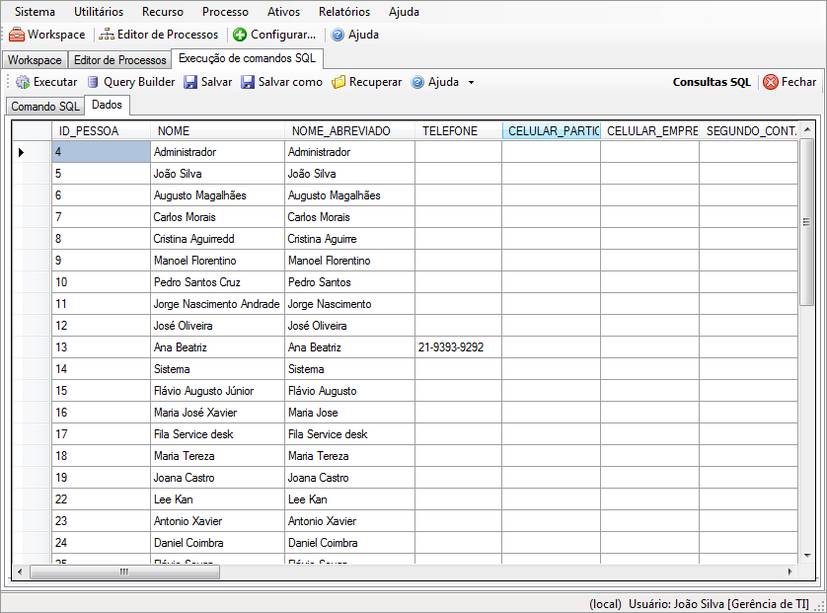
Task: Sort by the NOME column header
Action: 217,131
